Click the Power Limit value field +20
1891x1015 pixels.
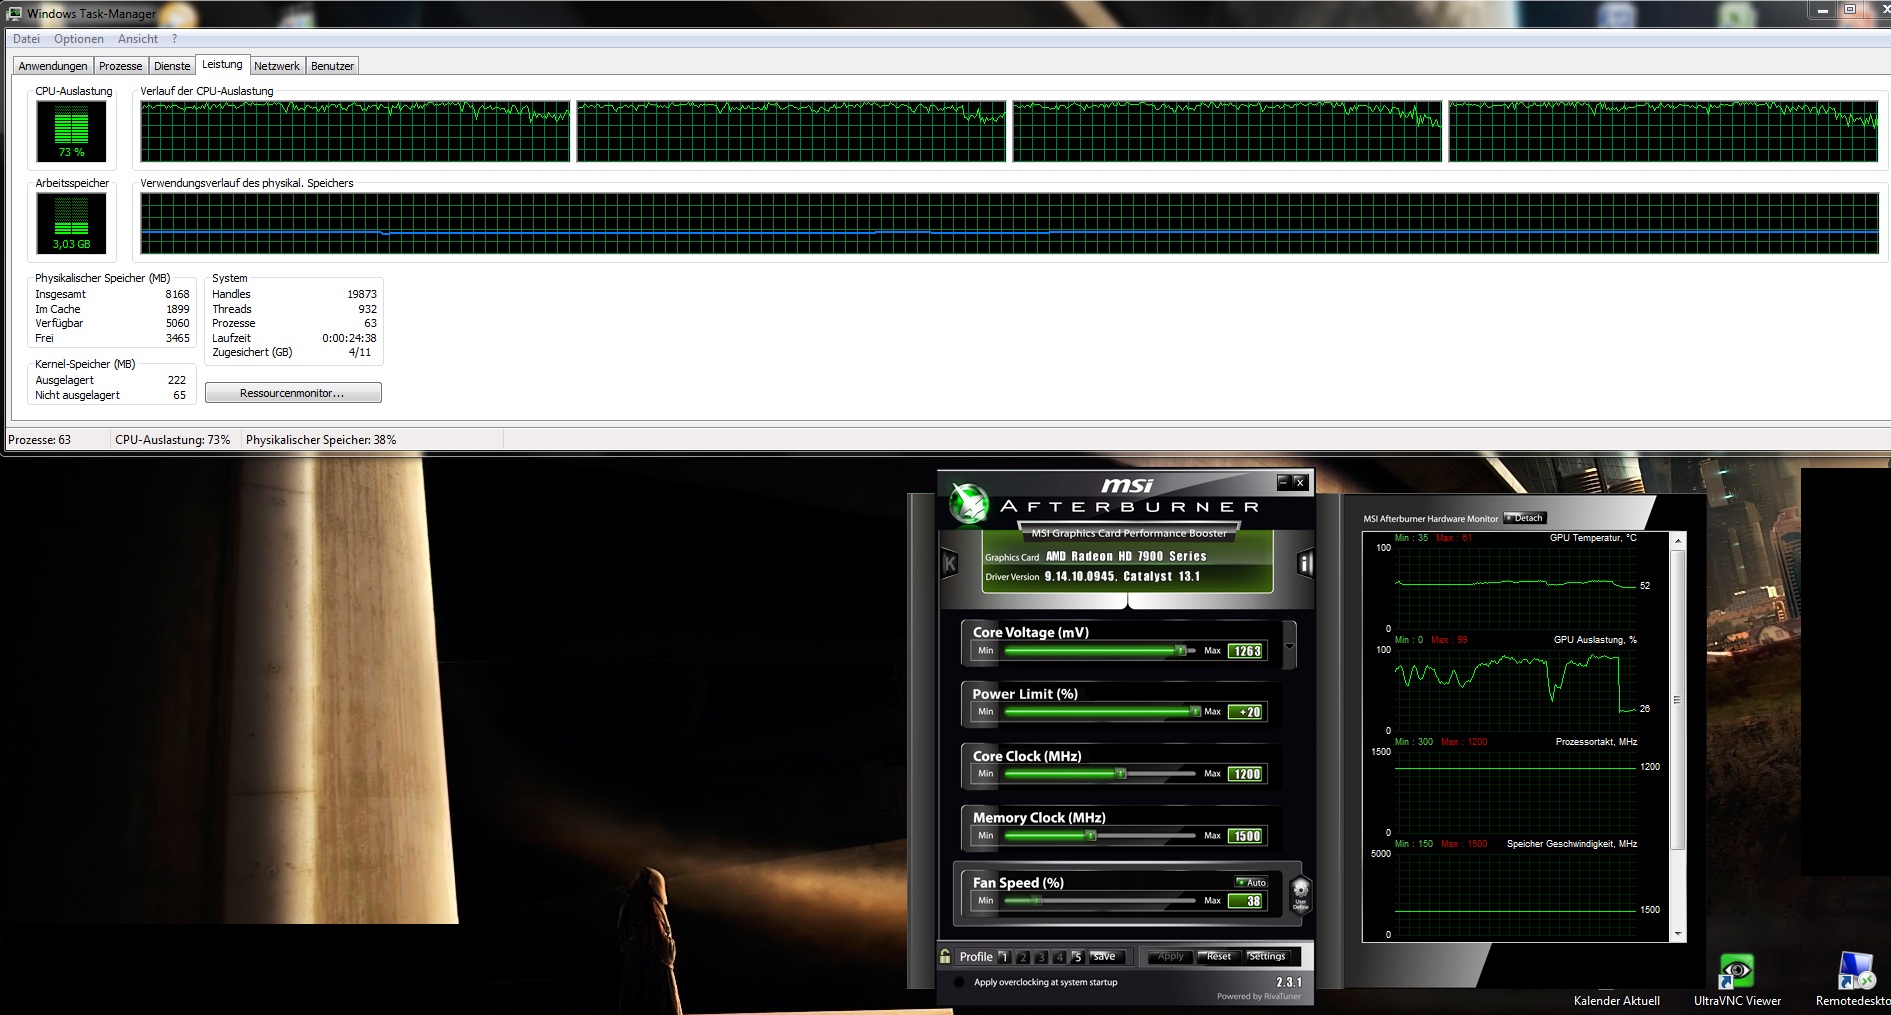1246,712
